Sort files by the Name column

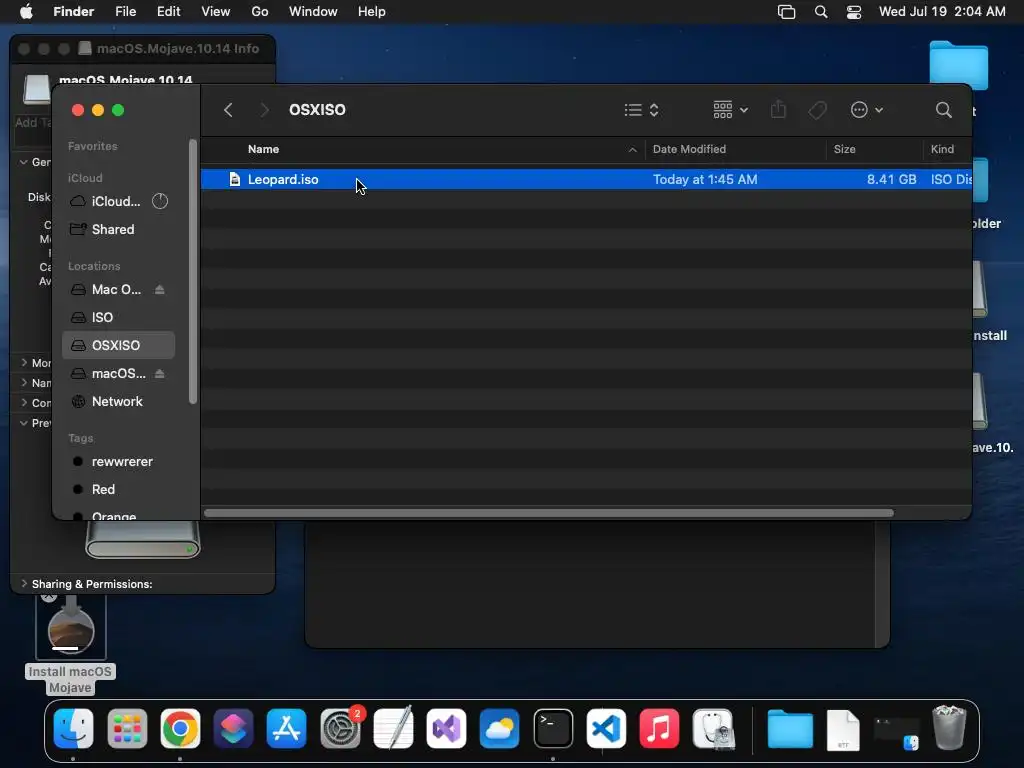423,149
